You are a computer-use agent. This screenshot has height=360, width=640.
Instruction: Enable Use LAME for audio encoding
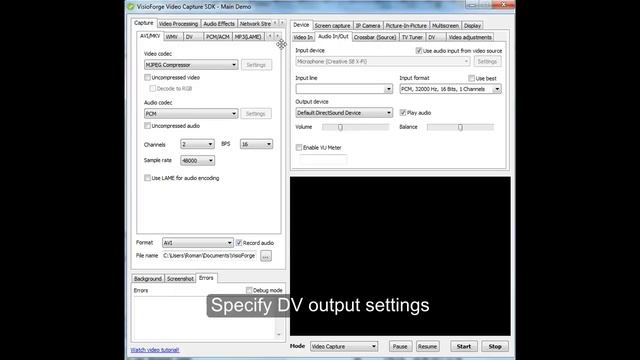147,178
